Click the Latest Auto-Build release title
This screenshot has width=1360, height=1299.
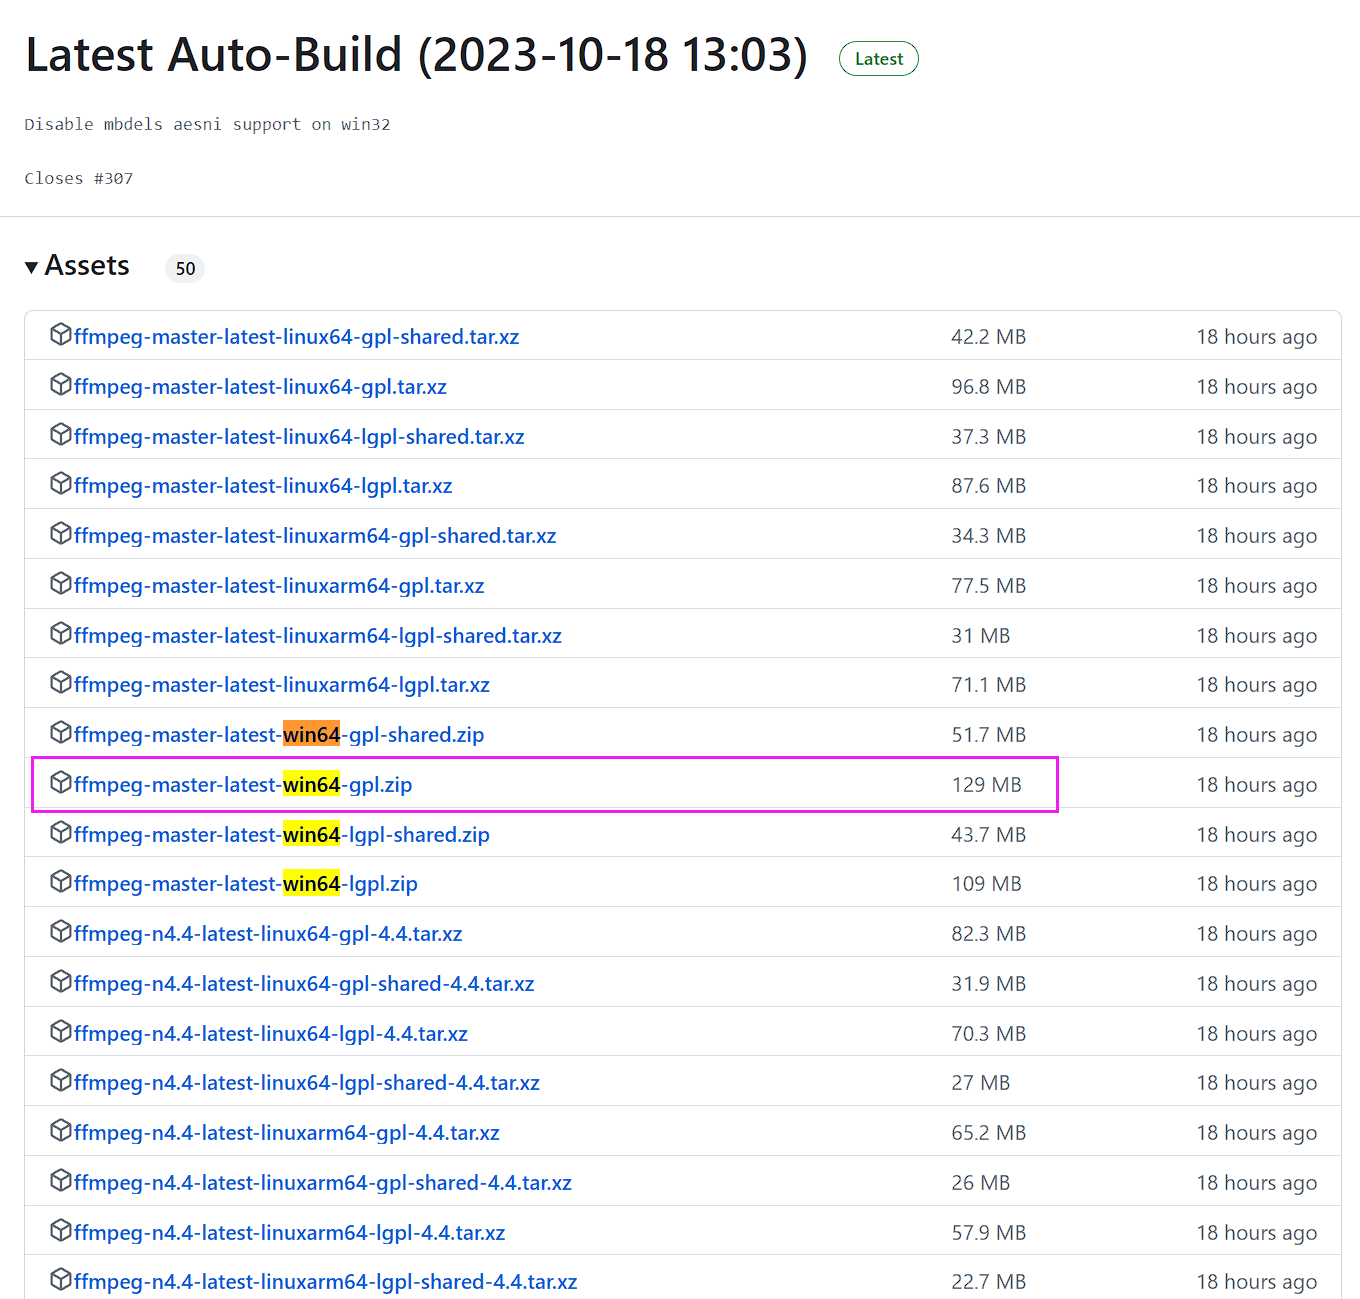tap(416, 55)
